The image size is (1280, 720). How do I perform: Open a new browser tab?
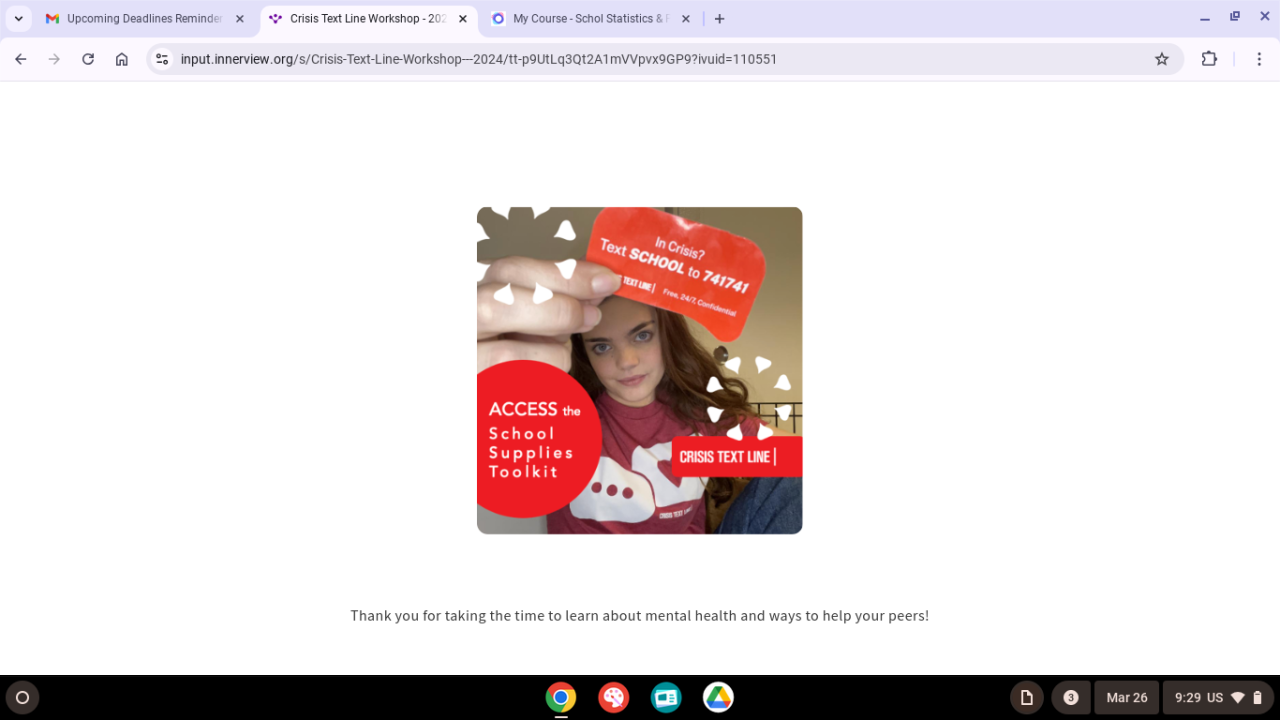[x=720, y=18]
